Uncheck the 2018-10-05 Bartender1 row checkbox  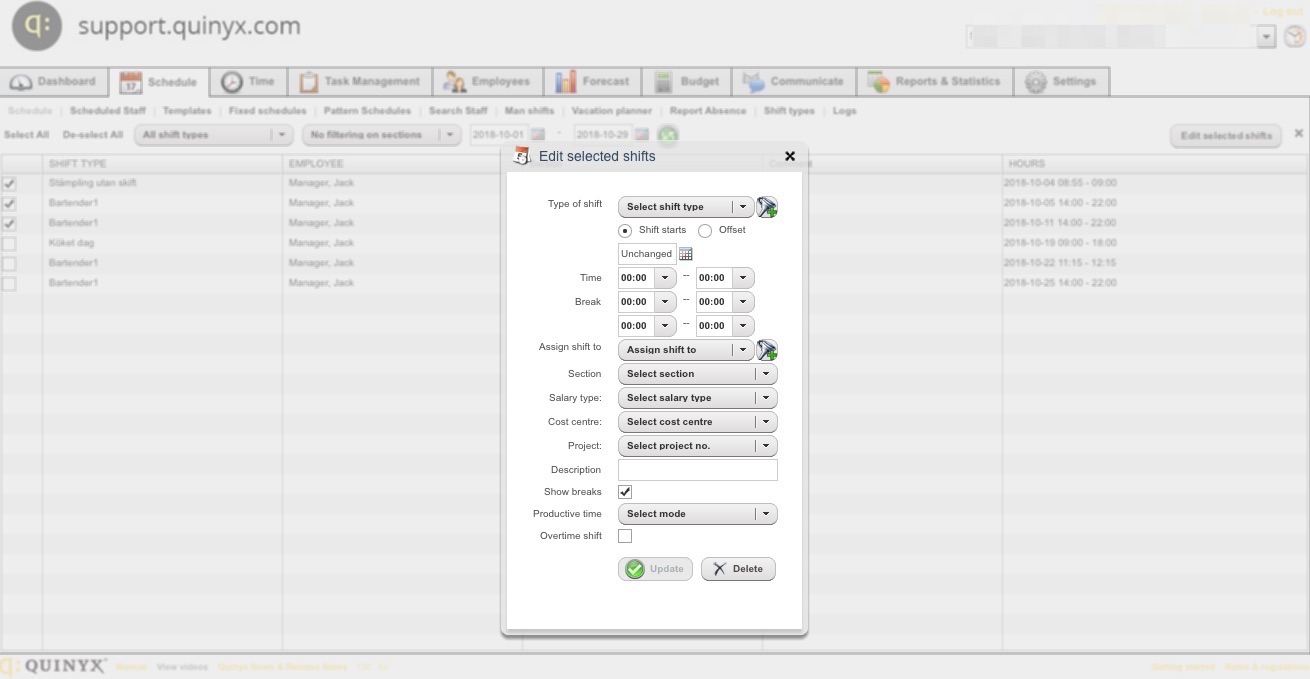point(9,204)
